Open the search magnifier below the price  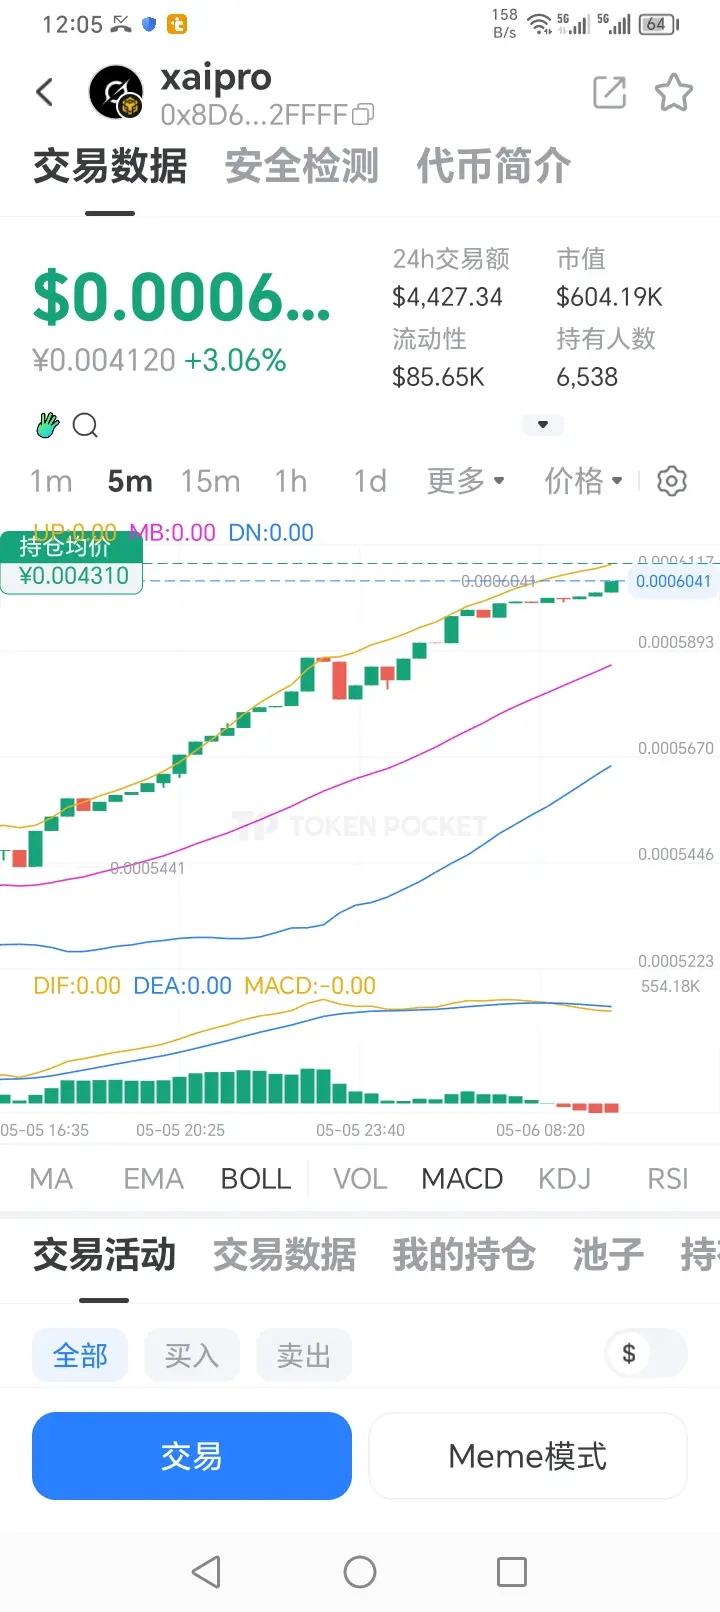point(86,426)
